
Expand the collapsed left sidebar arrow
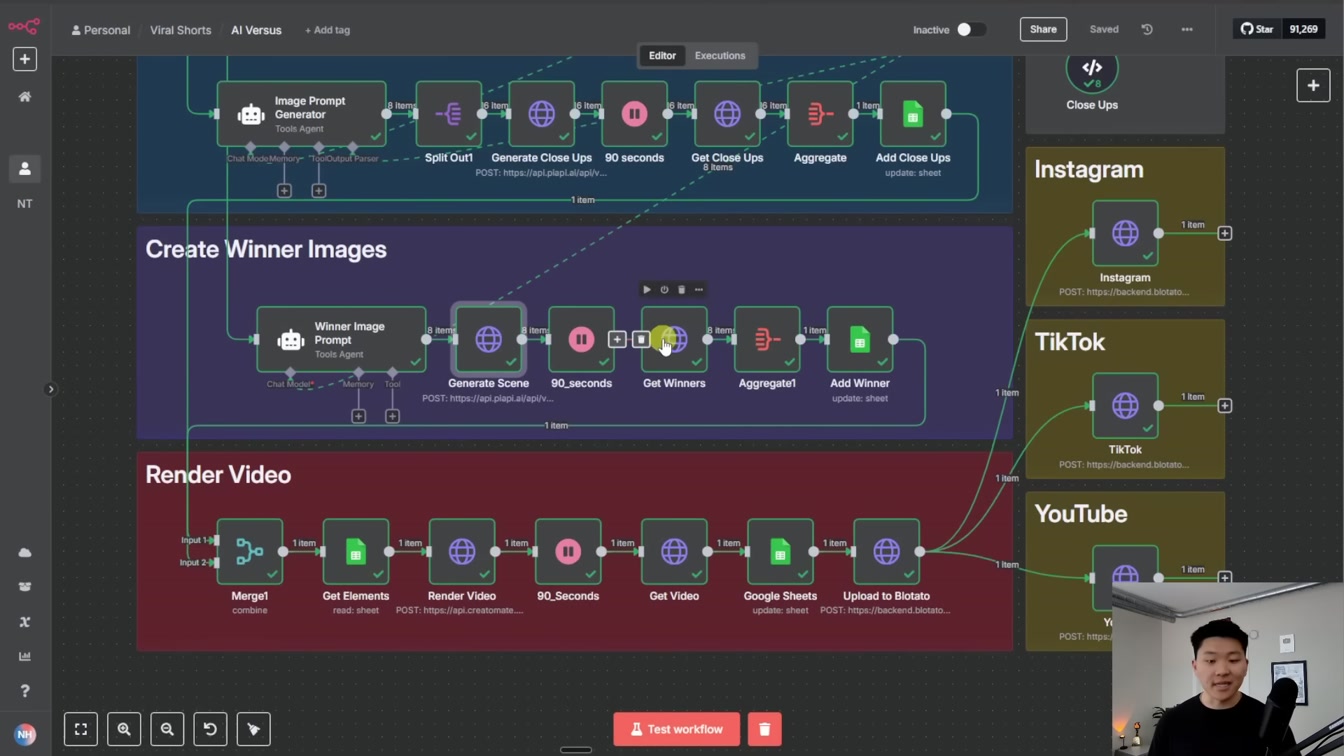click(50, 389)
